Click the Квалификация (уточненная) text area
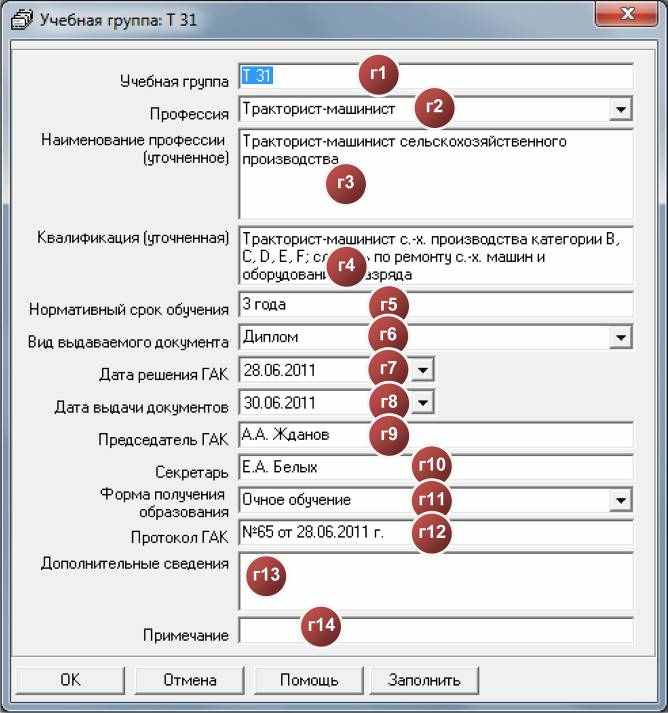The height and width of the screenshot is (713, 668). (x=436, y=256)
